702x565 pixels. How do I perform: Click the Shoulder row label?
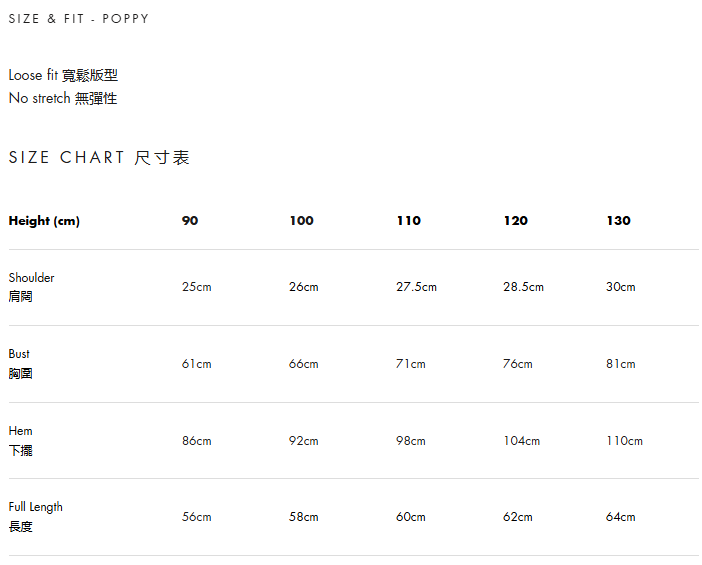[x=32, y=287]
